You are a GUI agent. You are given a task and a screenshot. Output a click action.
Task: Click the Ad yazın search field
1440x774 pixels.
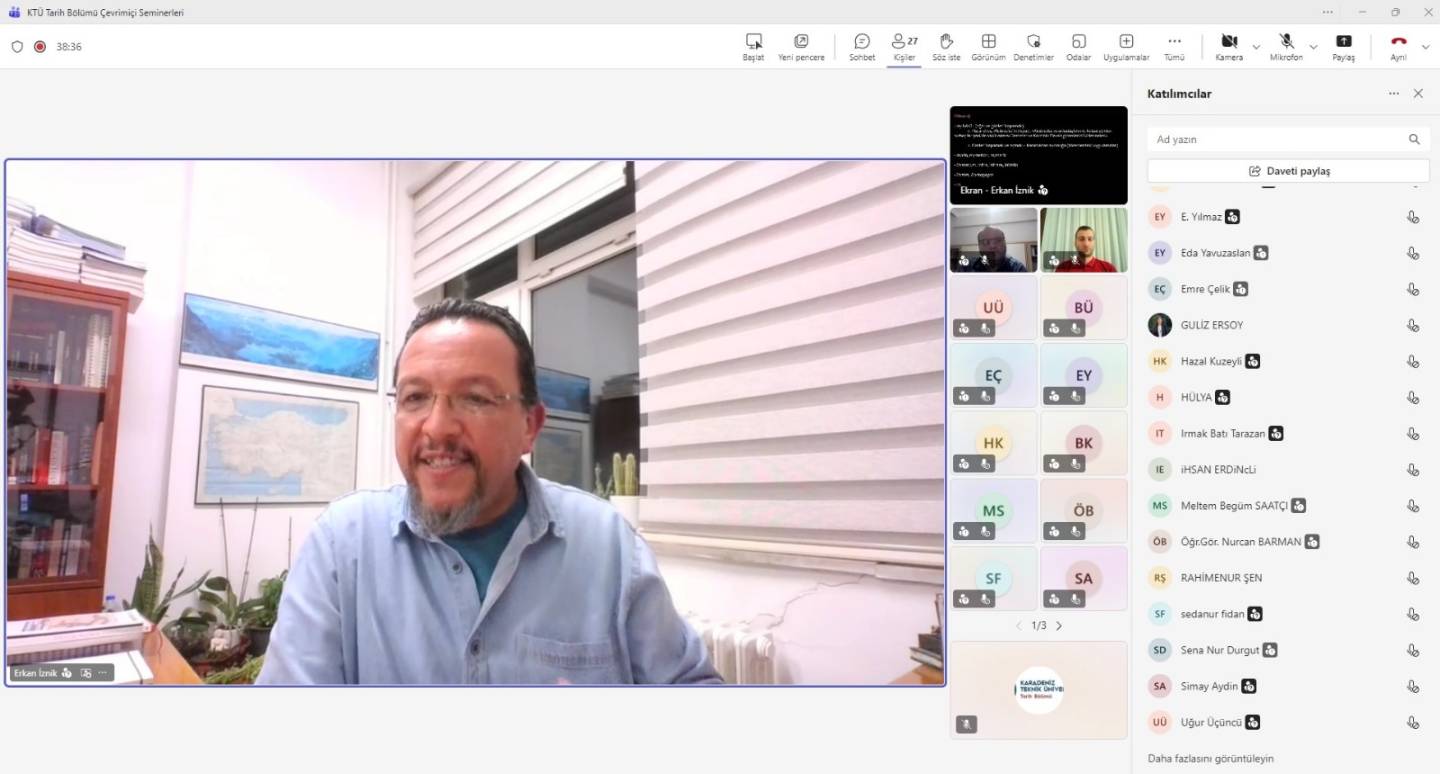pyautogui.click(x=1278, y=139)
